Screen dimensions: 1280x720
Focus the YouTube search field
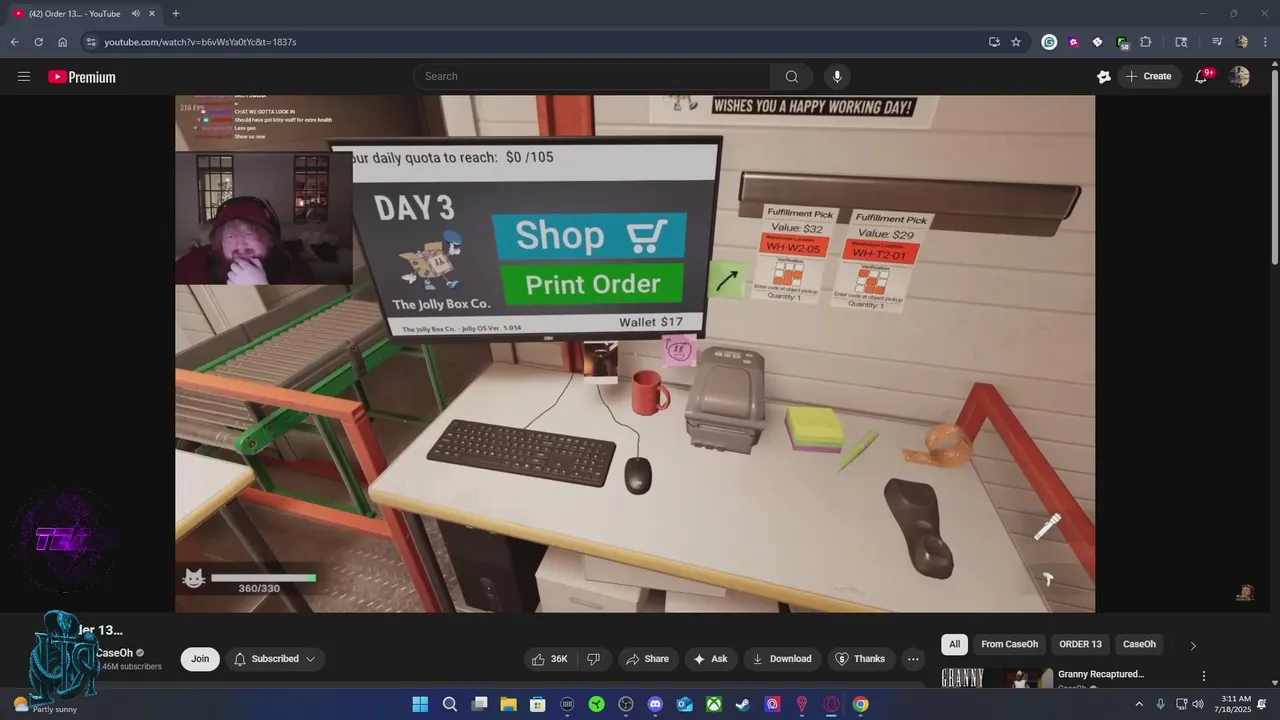pyautogui.click(x=592, y=77)
